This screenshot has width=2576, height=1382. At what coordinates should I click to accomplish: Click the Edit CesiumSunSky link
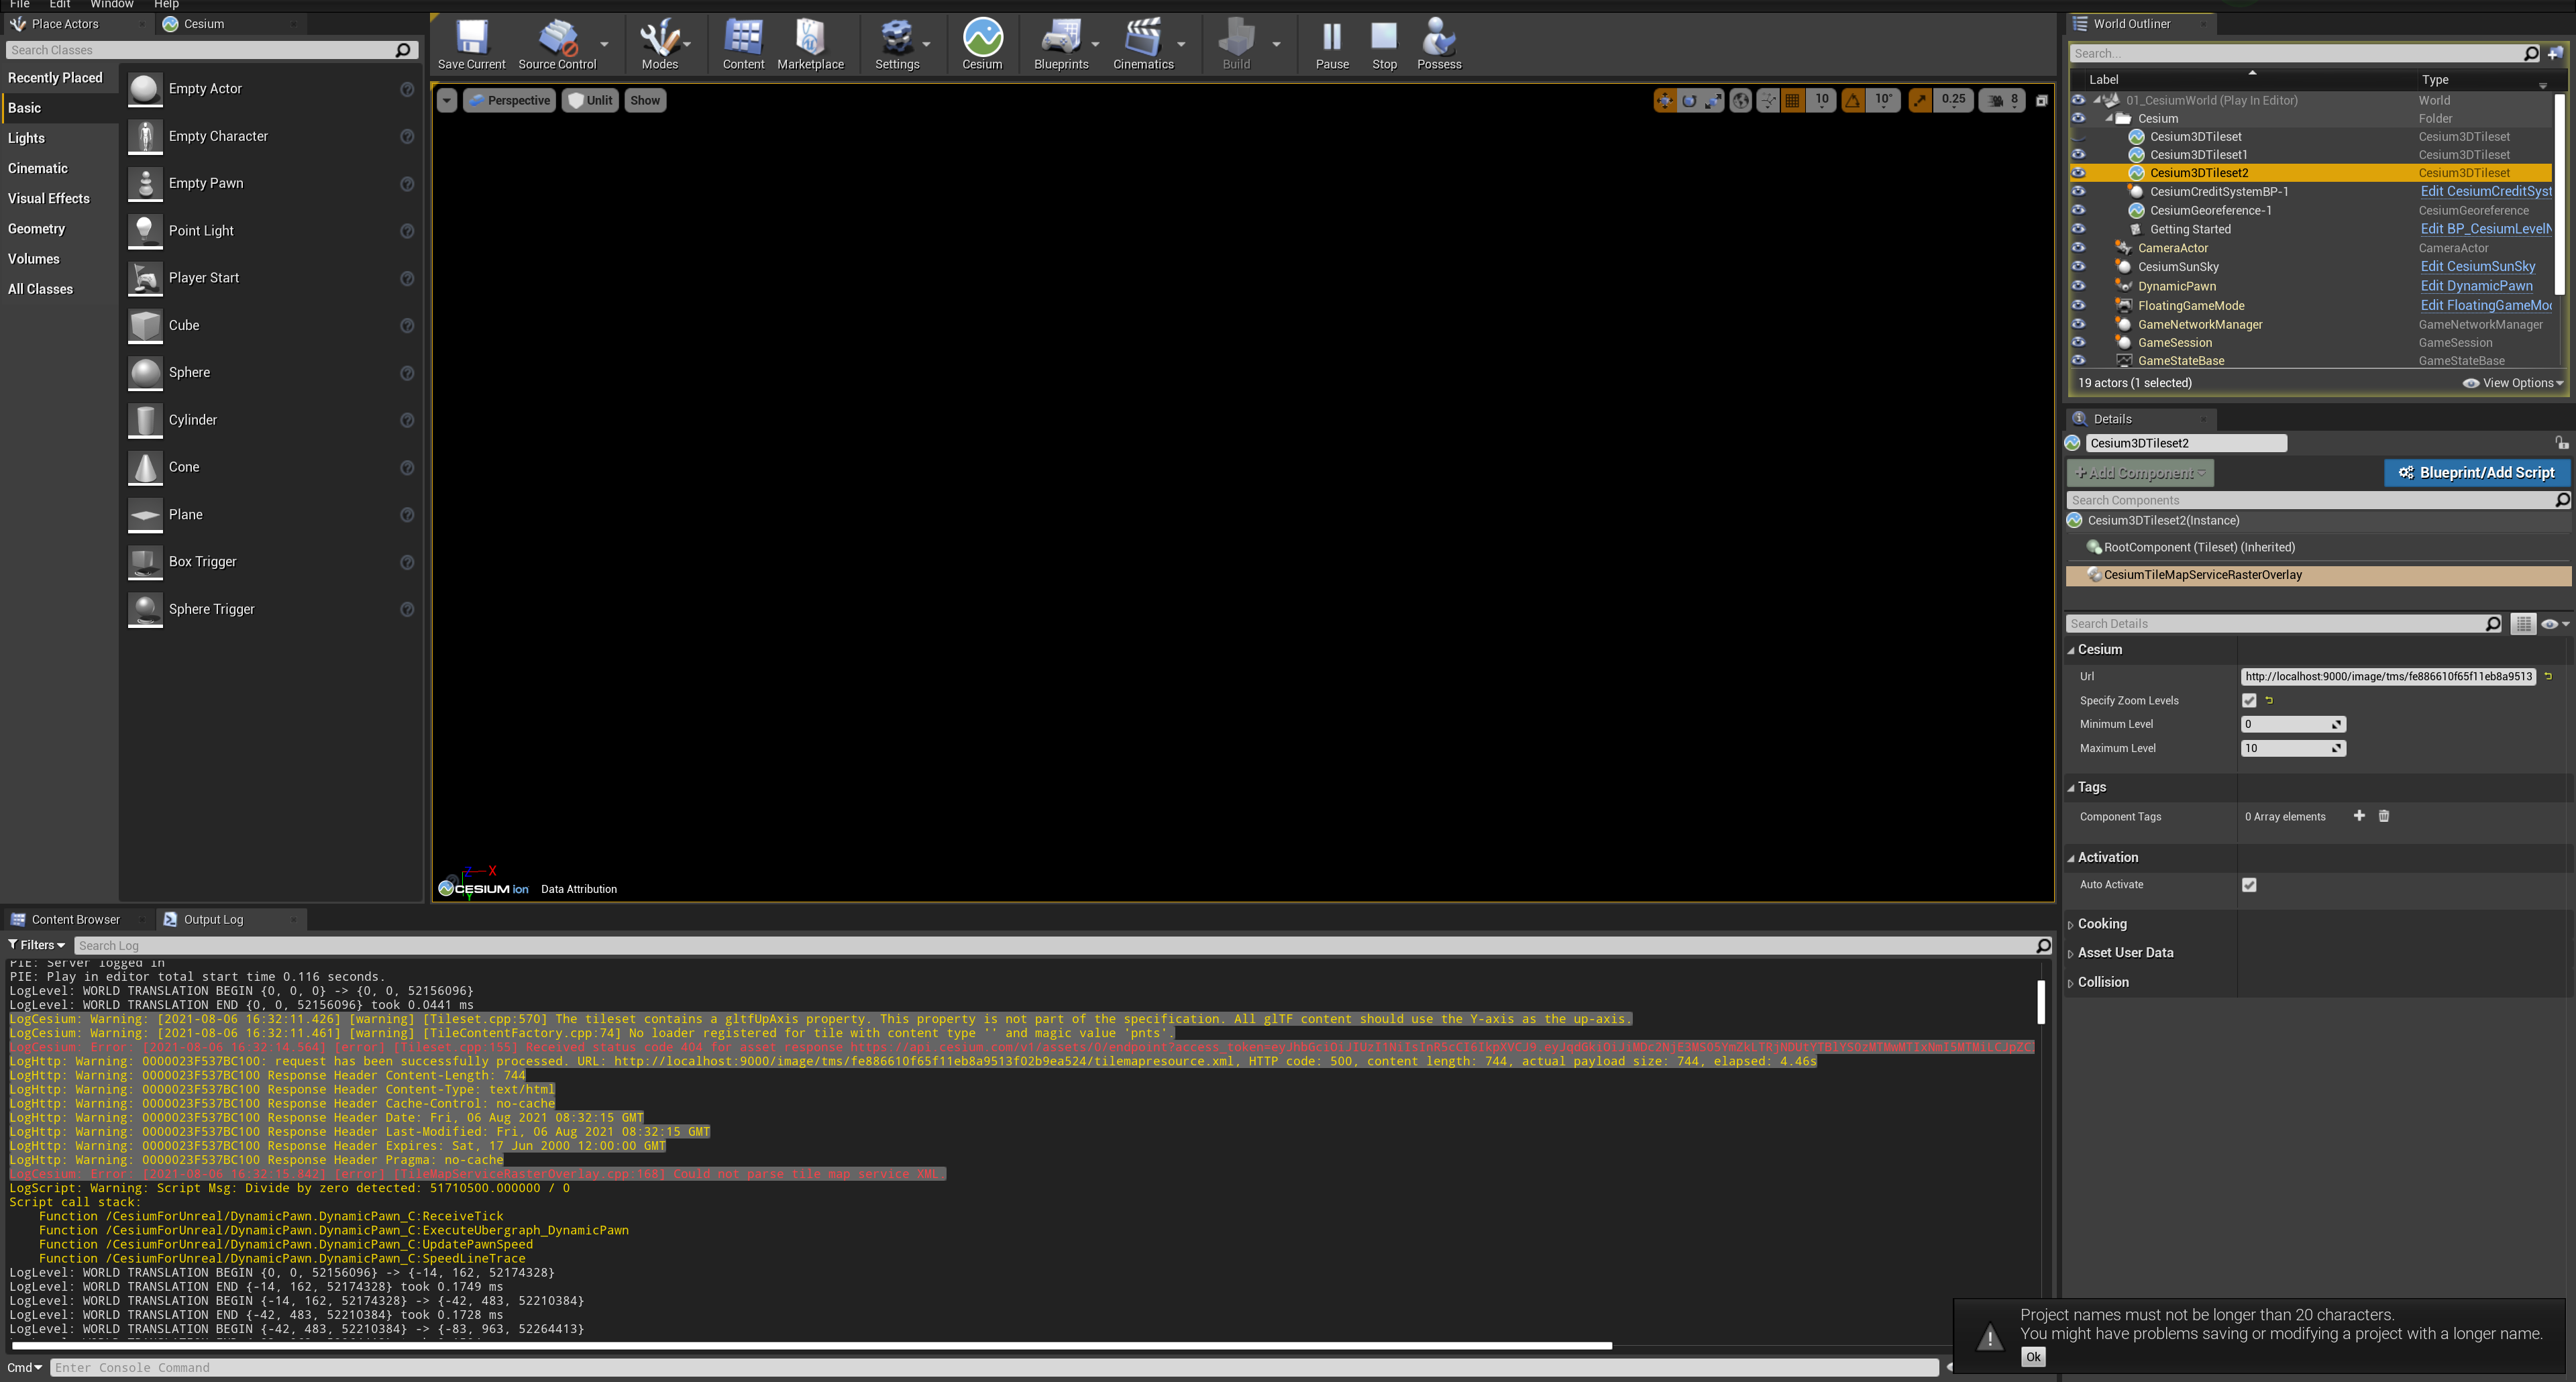(x=2479, y=266)
